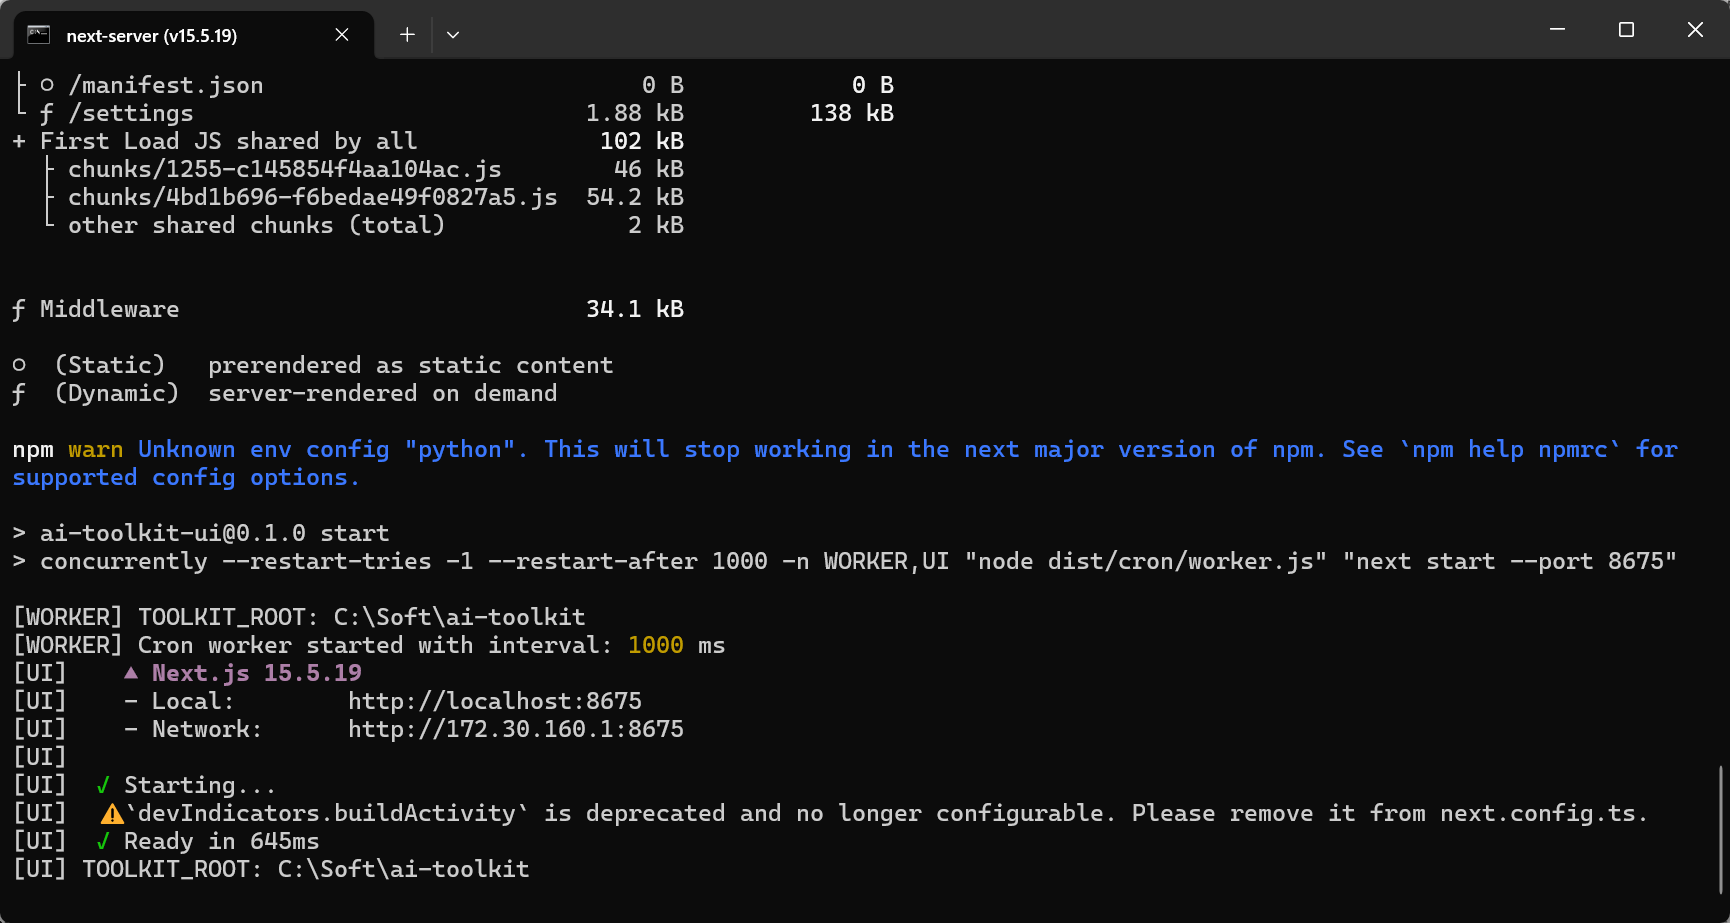Close the next-server terminal tab
Viewport: 1730px width, 923px height.
pyautogui.click(x=342, y=35)
